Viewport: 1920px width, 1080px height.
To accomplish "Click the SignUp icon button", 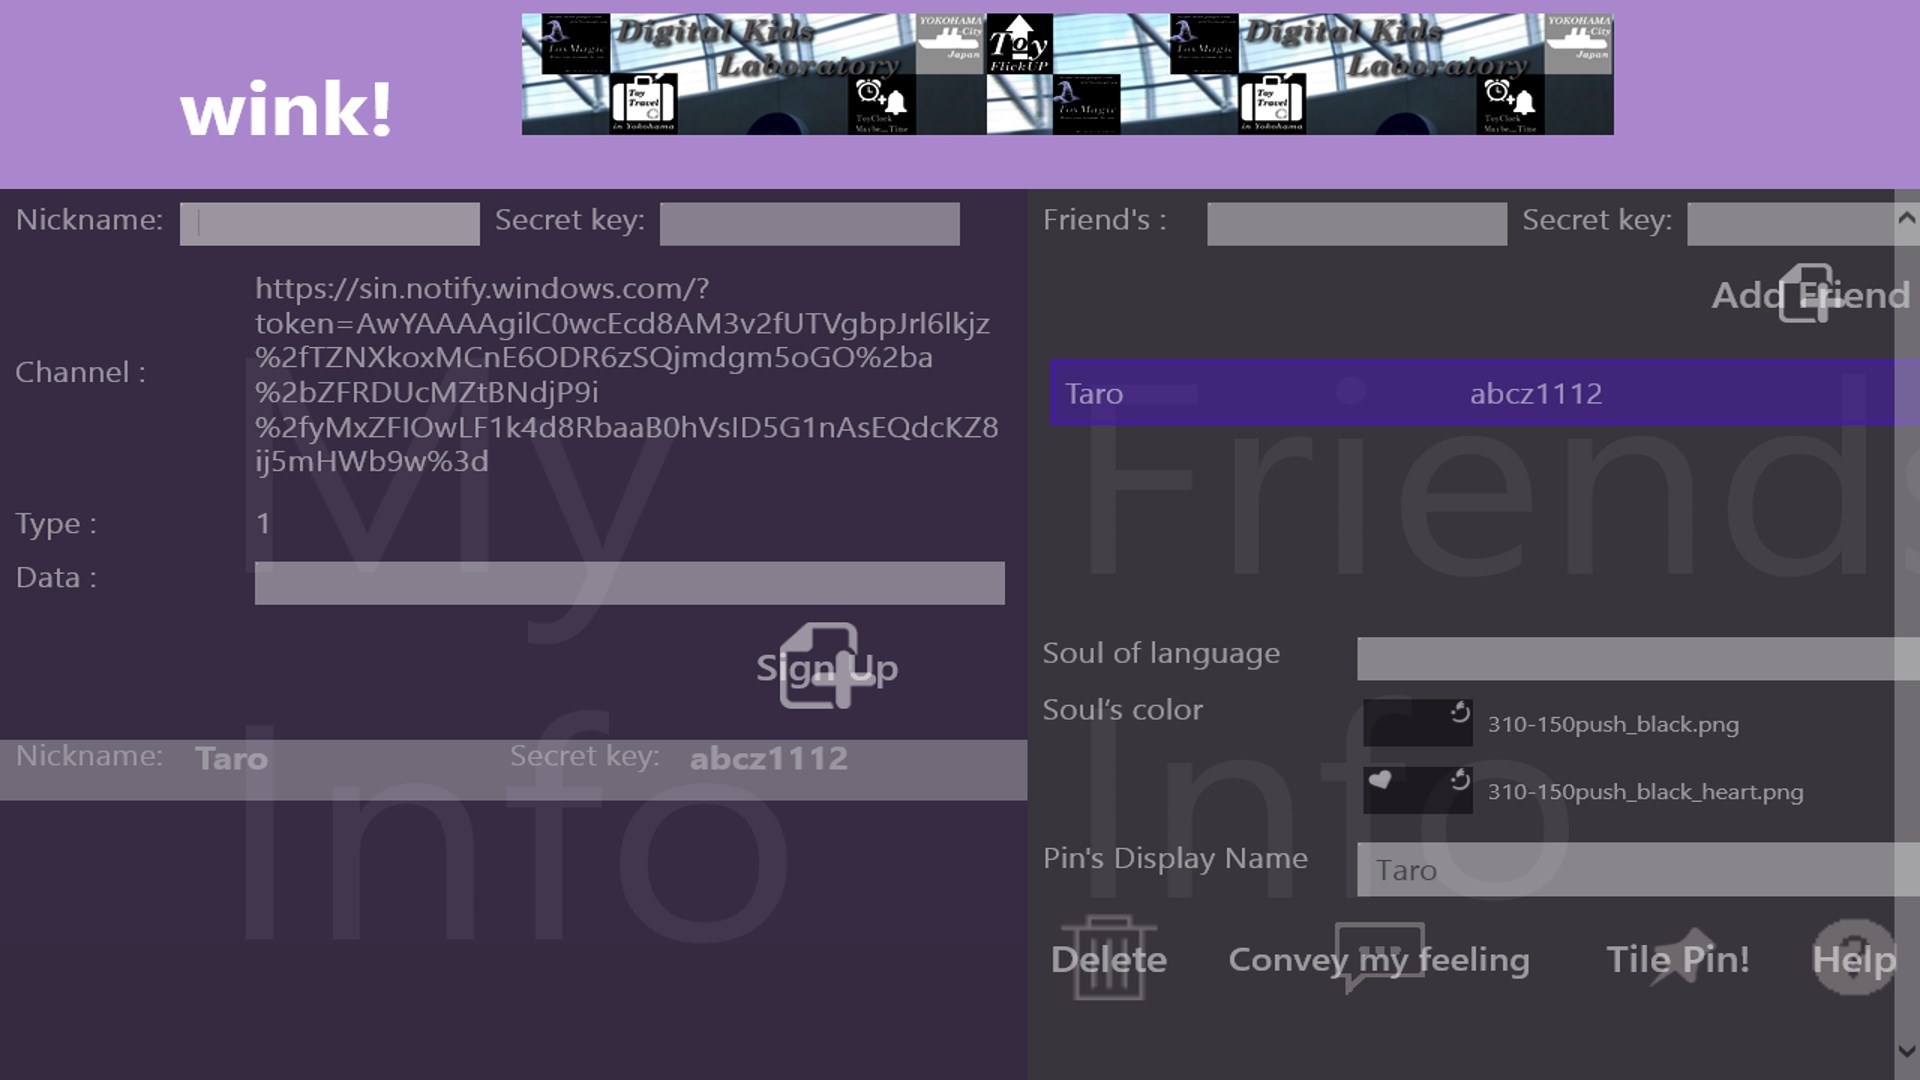I will click(x=823, y=666).
